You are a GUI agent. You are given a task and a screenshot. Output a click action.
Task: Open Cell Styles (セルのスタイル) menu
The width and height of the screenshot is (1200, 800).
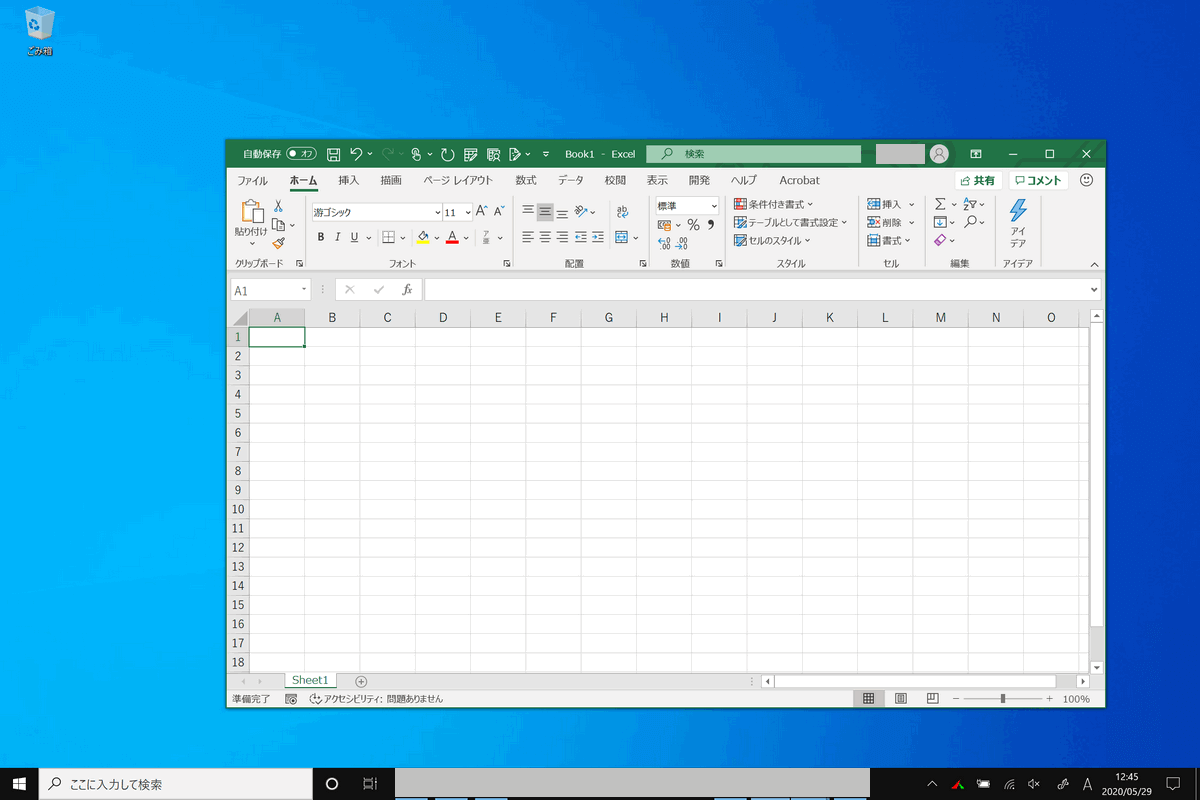point(772,240)
